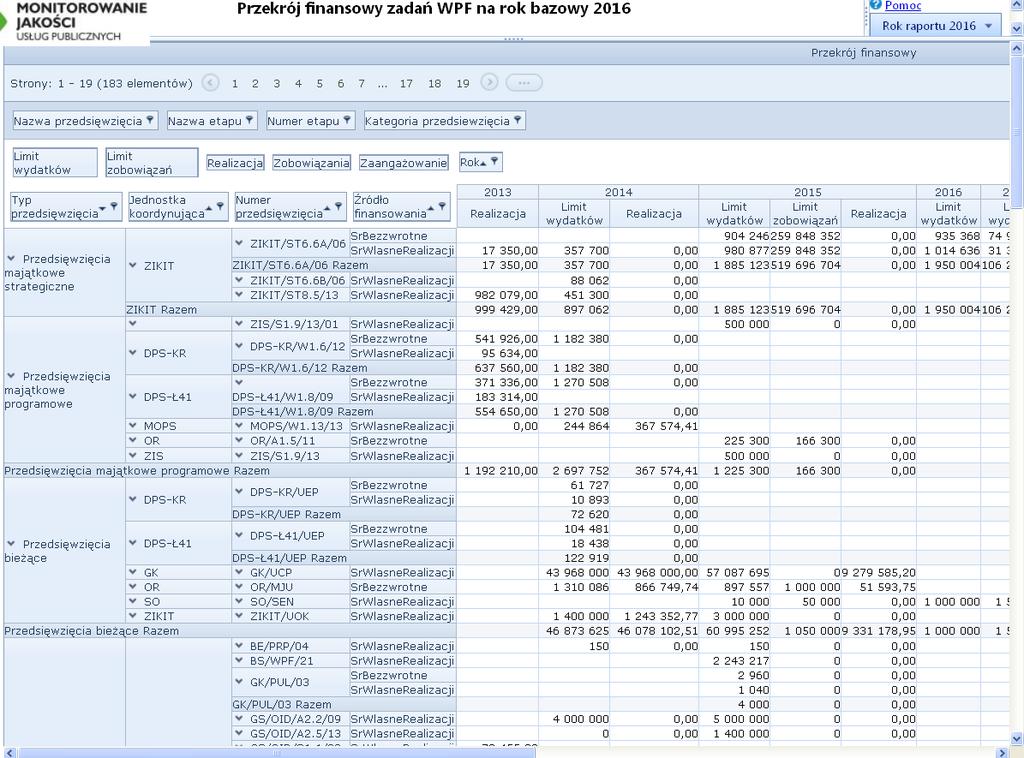This screenshot has height=758, width=1024.
Task: Collapse DPS-Ł41/UEP project row
Action: (x=239, y=536)
